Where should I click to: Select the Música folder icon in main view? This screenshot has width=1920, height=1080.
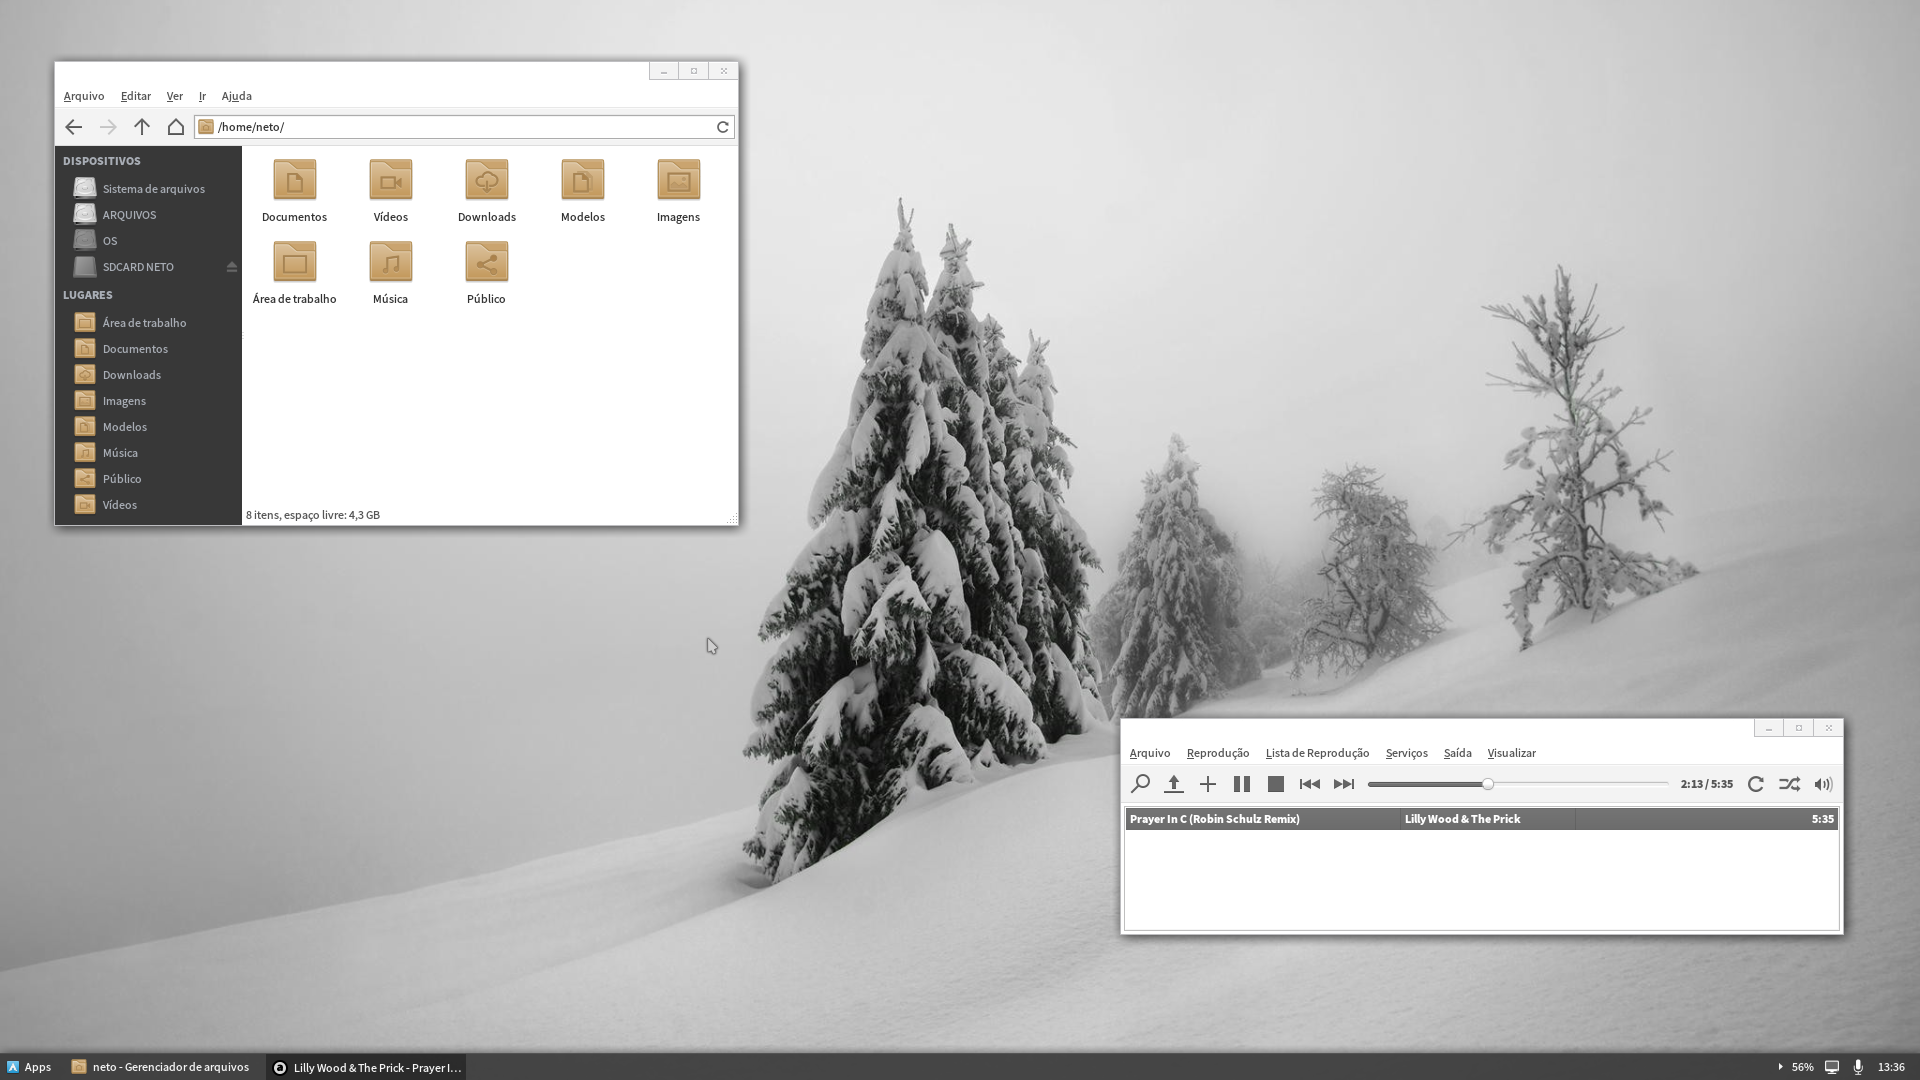tap(390, 262)
